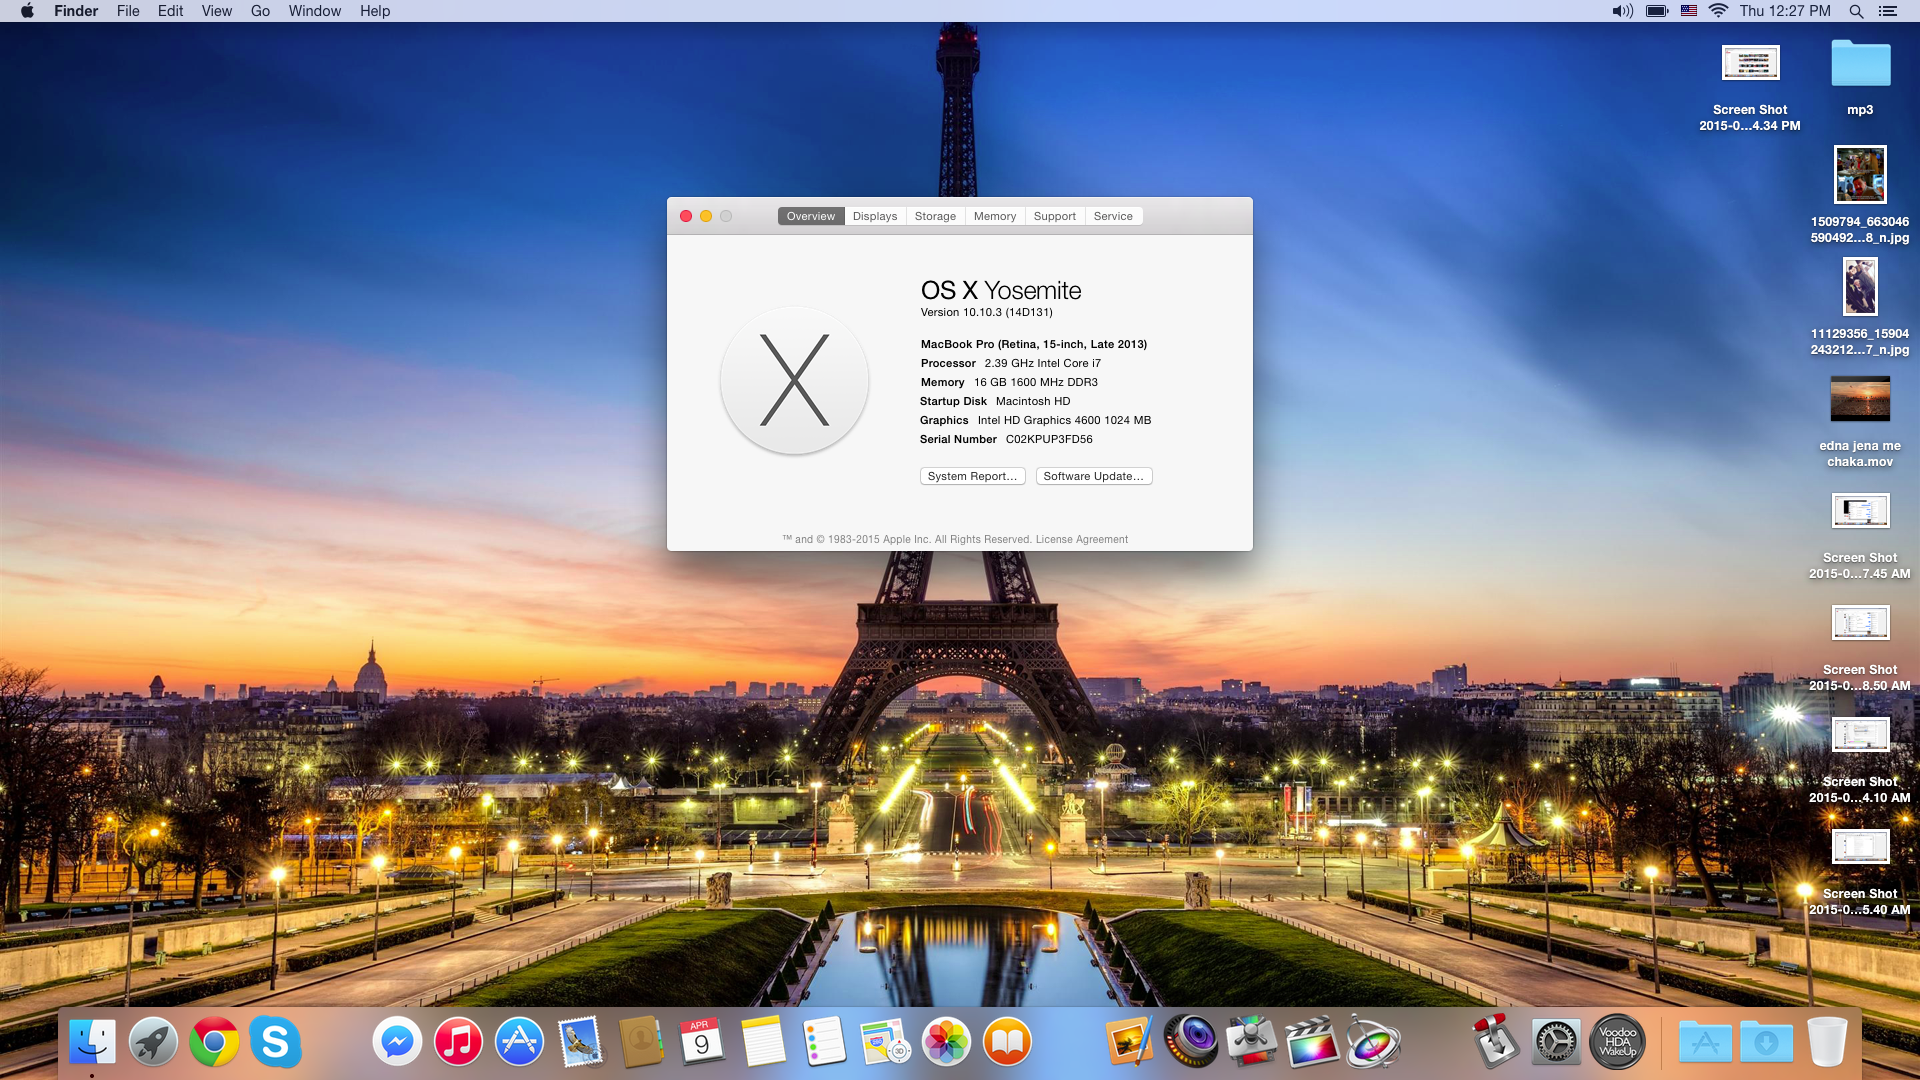
Task: Open Wi-Fi menu in menu bar
Action: click(1718, 11)
